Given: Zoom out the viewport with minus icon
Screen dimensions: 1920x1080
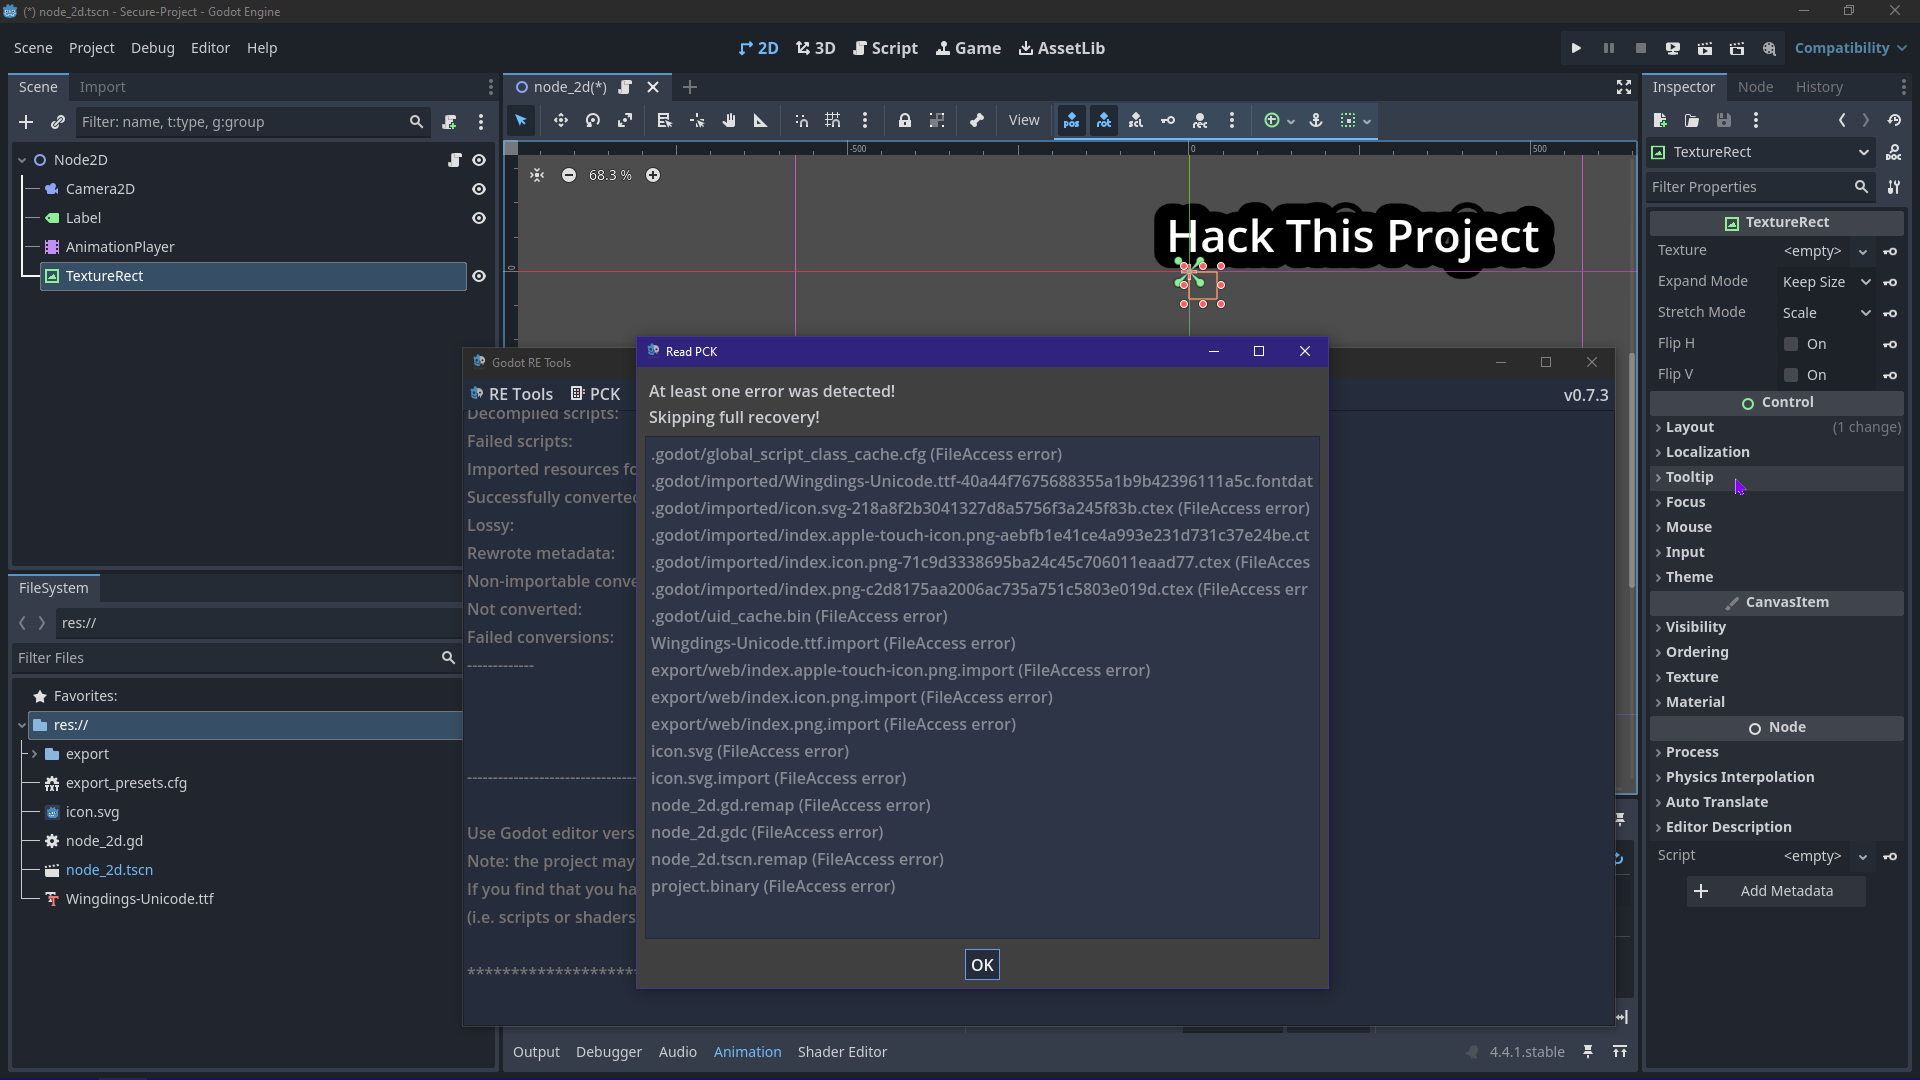Looking at the screenshot, I should [569, 175].
